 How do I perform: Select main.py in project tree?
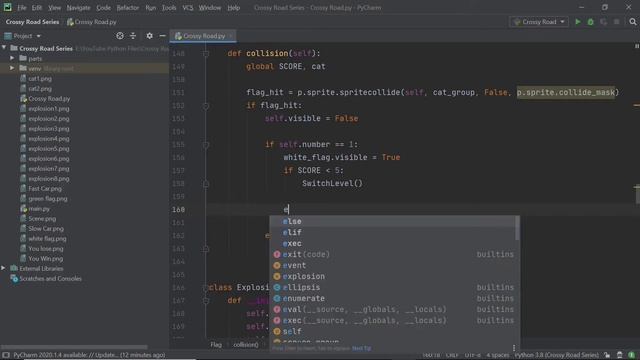39,209
